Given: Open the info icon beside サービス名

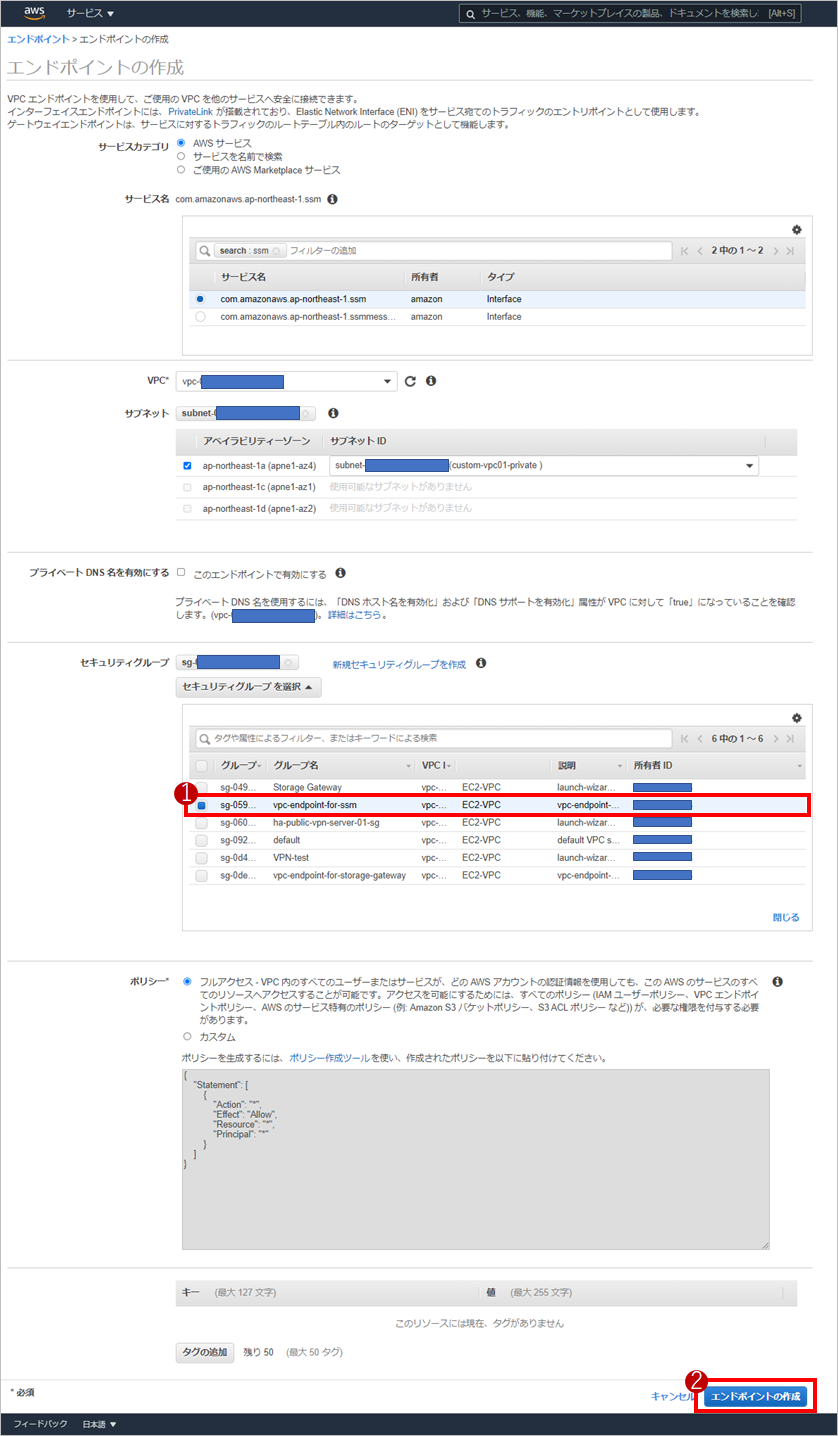Looking at the screenshot, I should tap(333, 199).
